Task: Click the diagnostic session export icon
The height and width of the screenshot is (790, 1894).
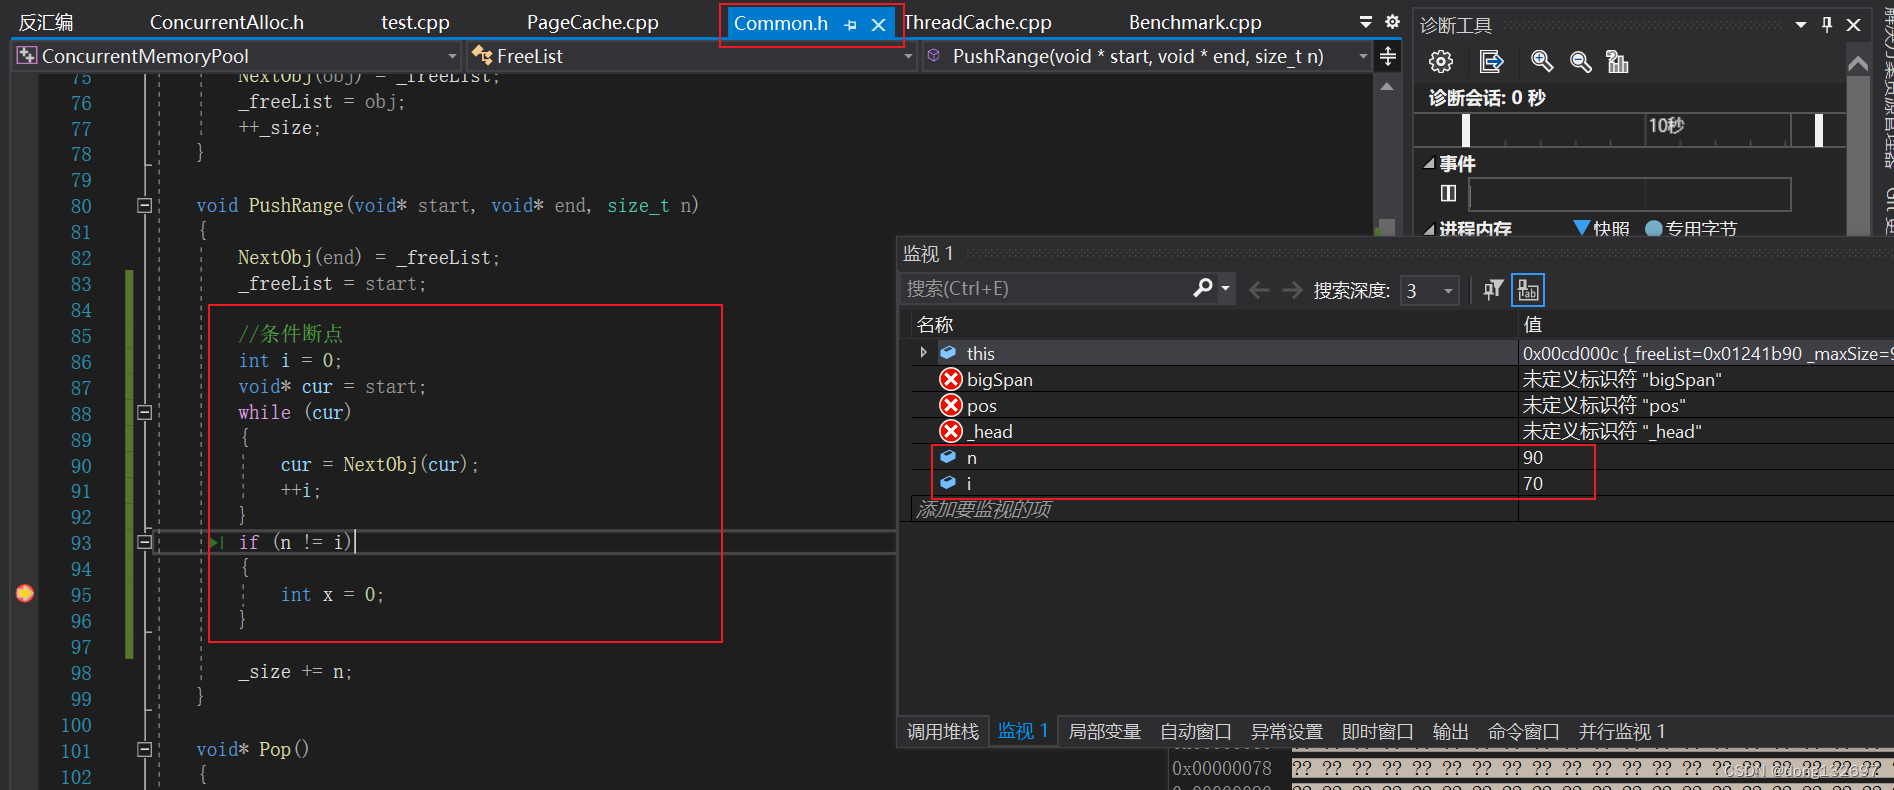Action: 1491,62
